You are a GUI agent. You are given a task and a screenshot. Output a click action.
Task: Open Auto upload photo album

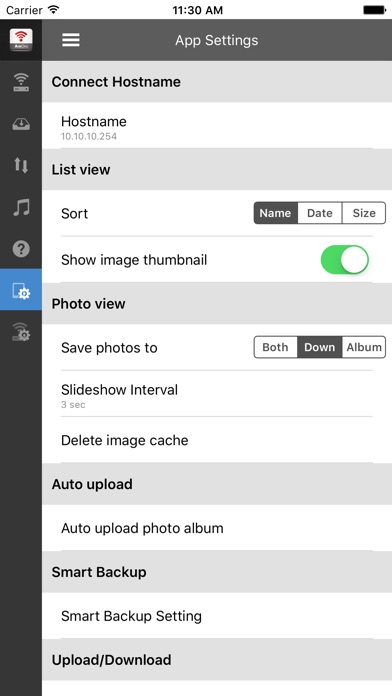click(217, 528)
